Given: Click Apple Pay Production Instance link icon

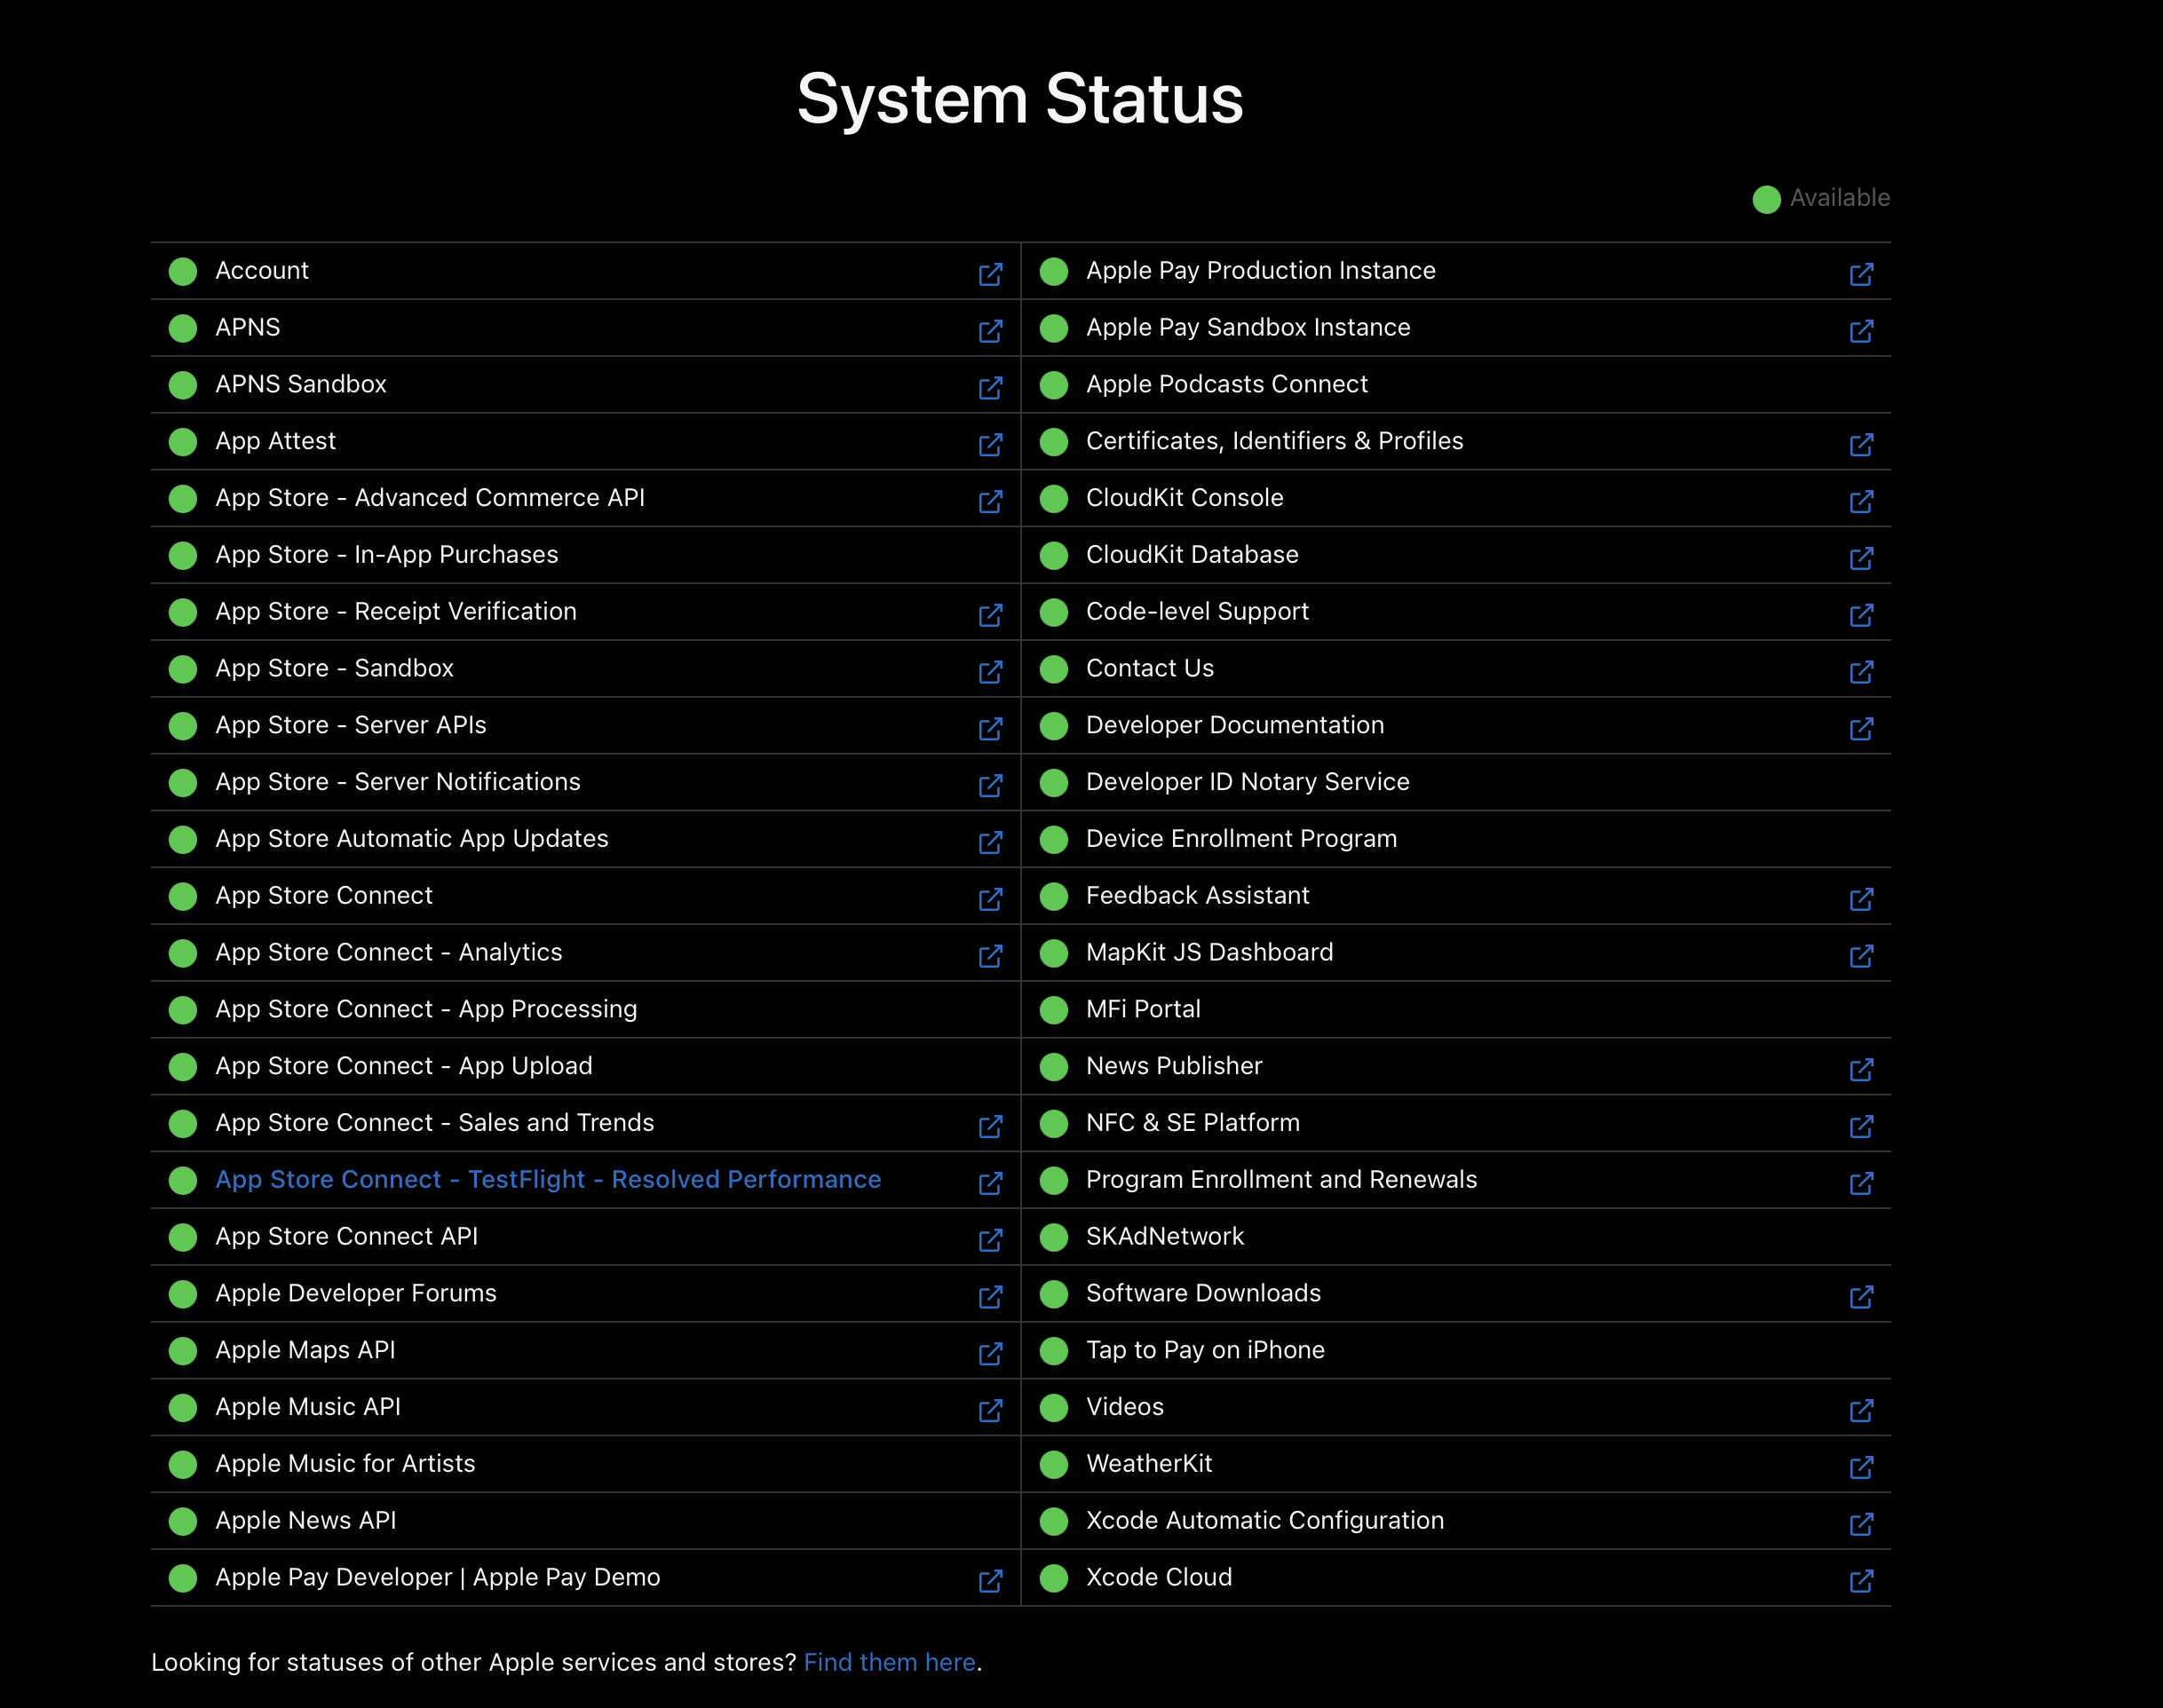Looking at the screenshot, I should point(1861,274).
